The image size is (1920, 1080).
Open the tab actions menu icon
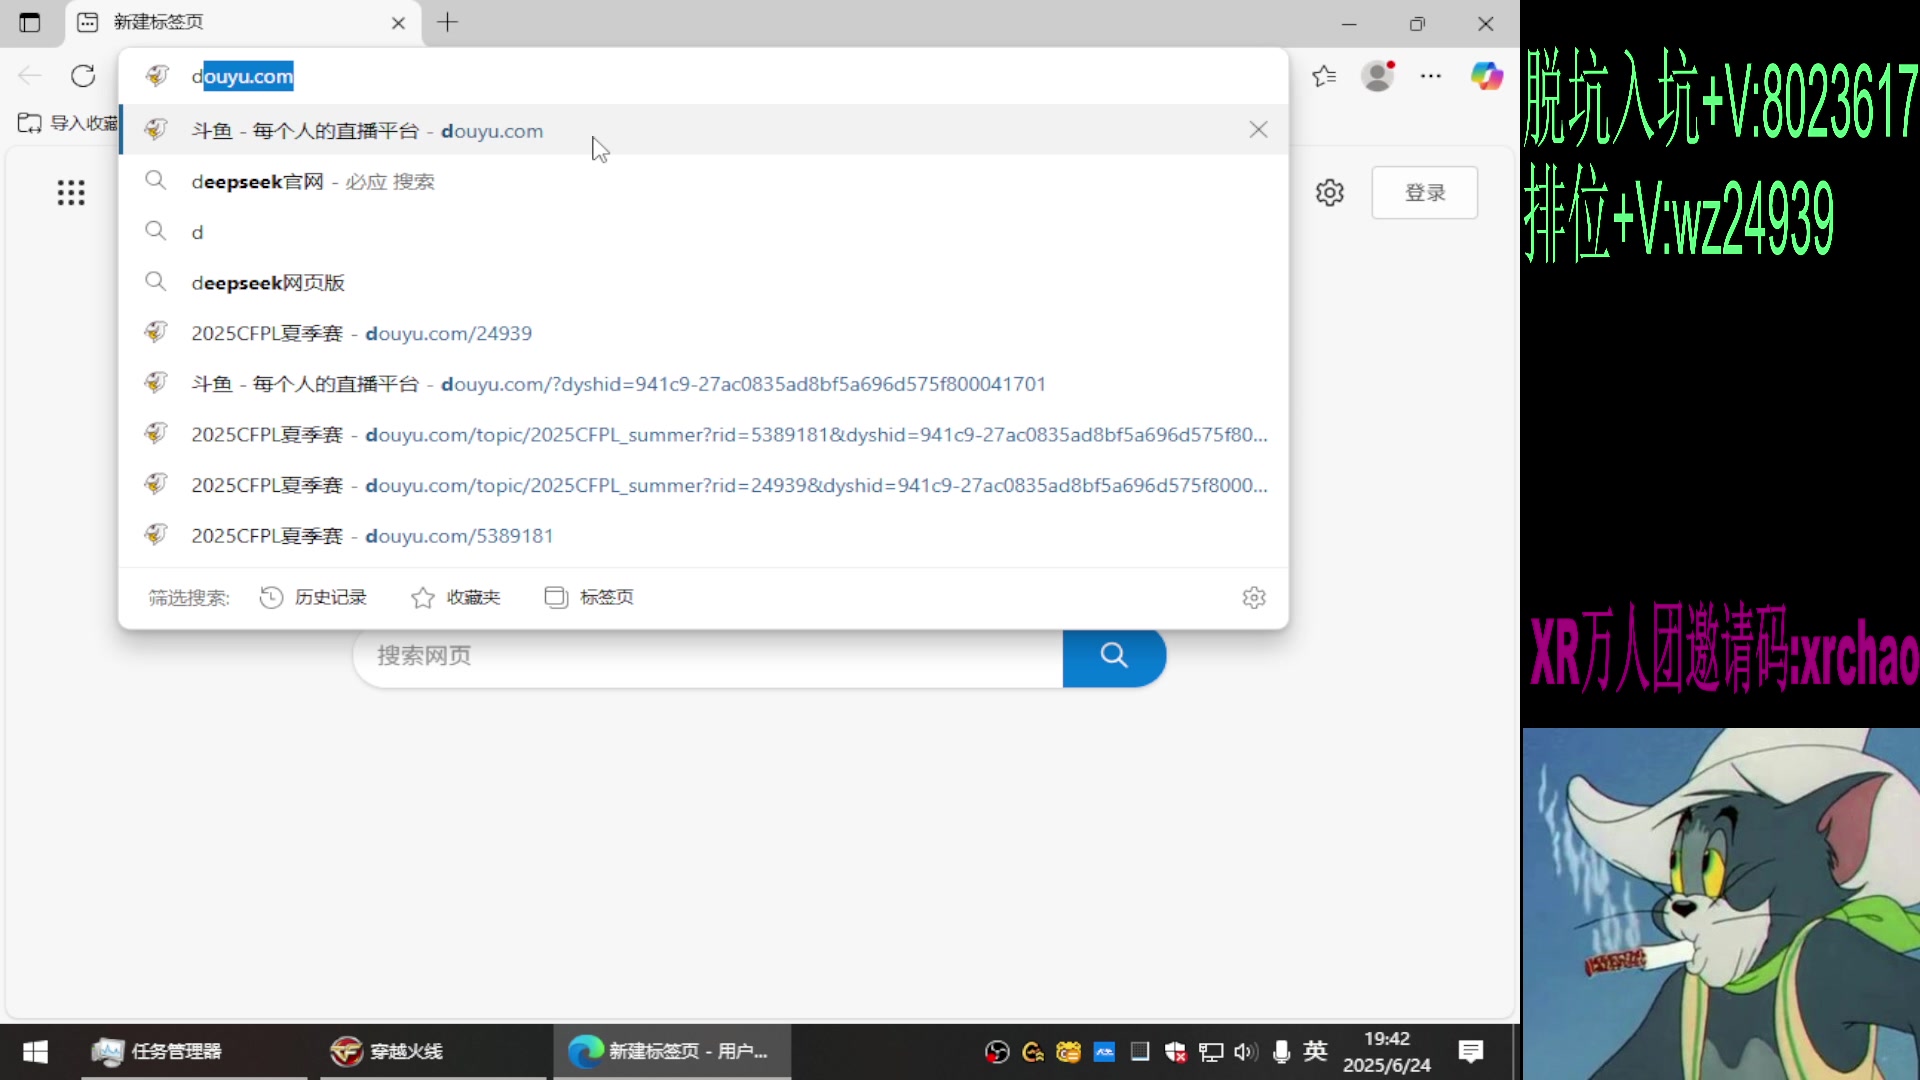pyautogui.click(x=30, y=22)
